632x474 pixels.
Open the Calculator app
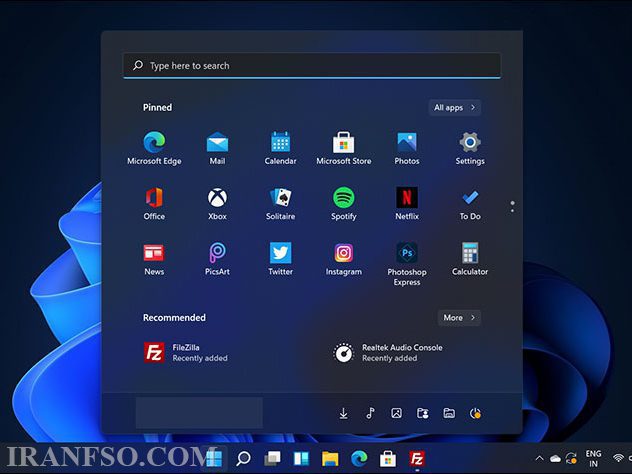coord(470,259)
